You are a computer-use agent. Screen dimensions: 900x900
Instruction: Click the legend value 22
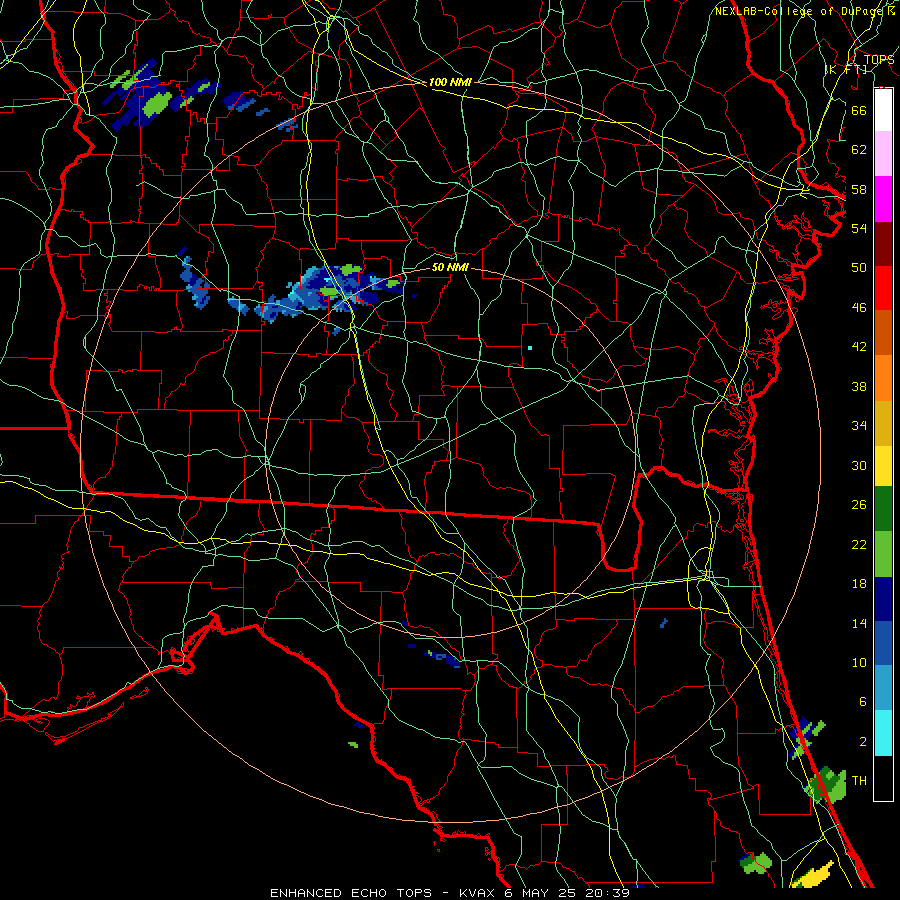tap(859, 544)
